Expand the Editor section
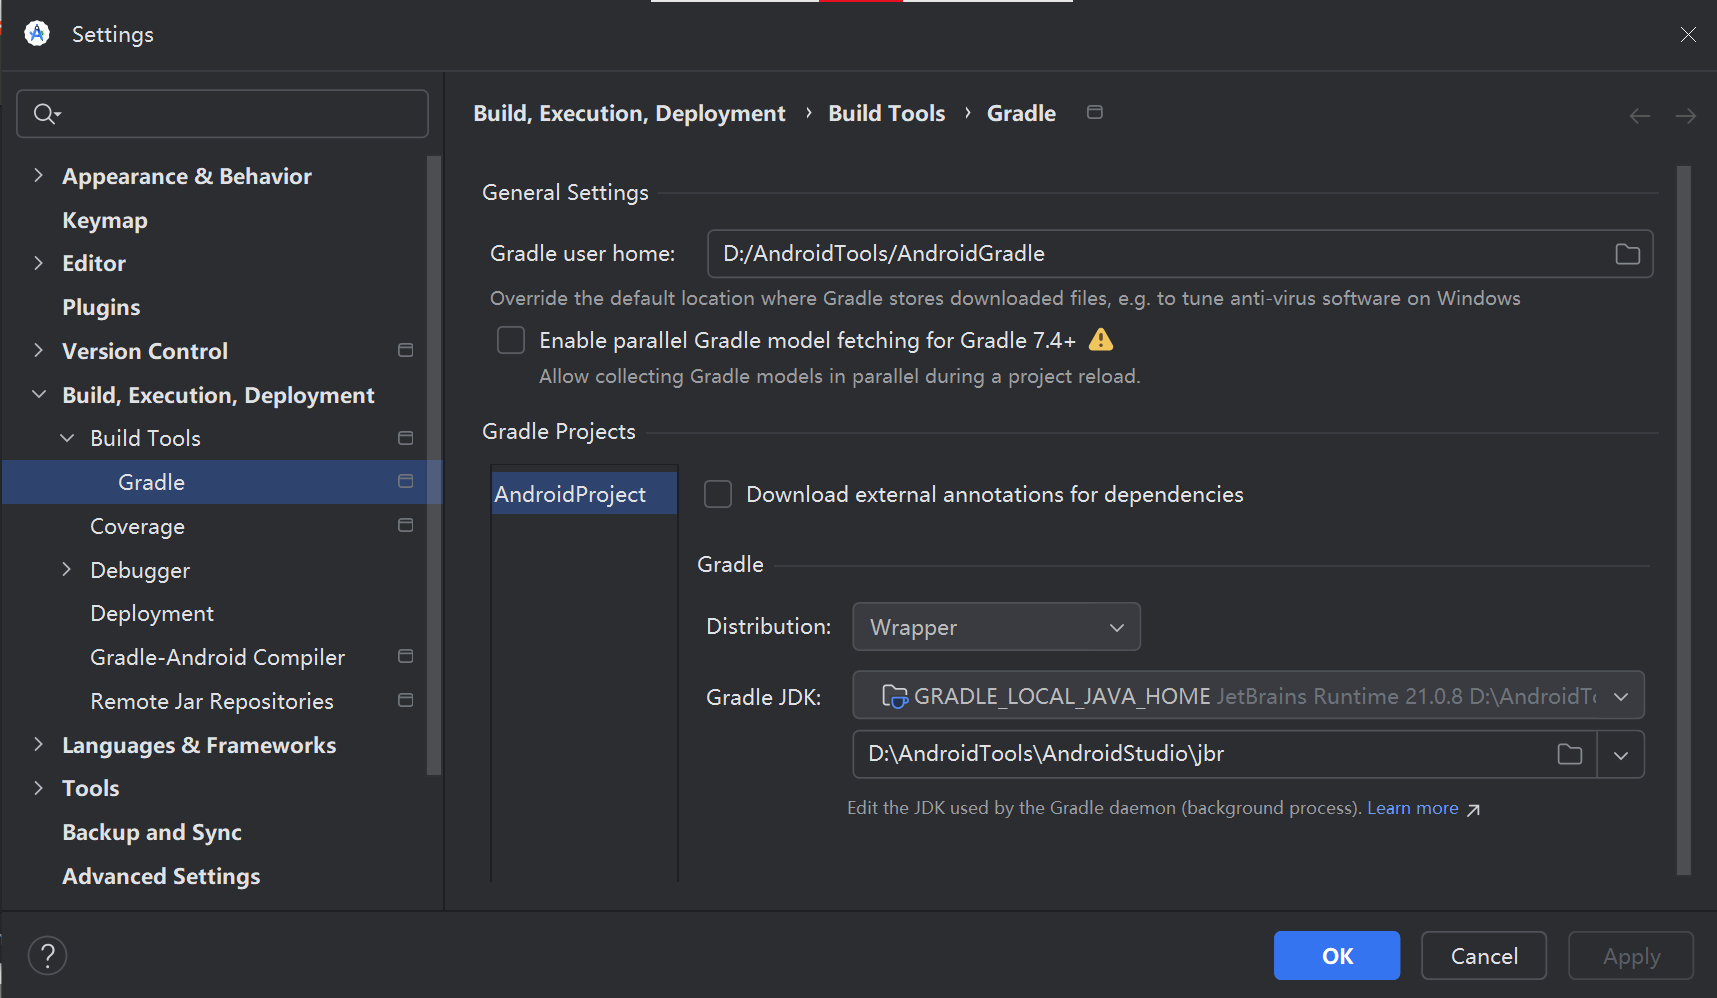Screen dimensions: 1717x998 point(38,262)
